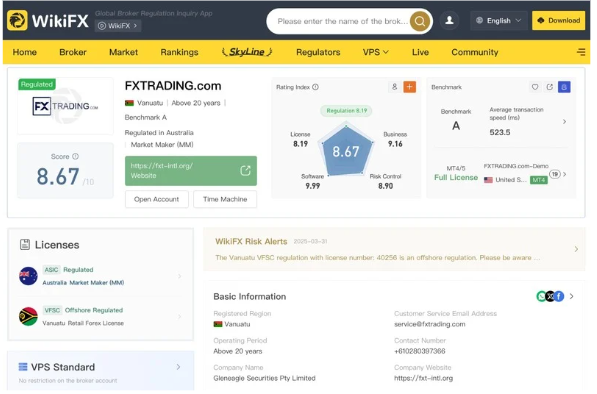597x394 pixels.
Task: Click the orange plus compare icon
Action: pyautogui.click(x=410, y=87)
